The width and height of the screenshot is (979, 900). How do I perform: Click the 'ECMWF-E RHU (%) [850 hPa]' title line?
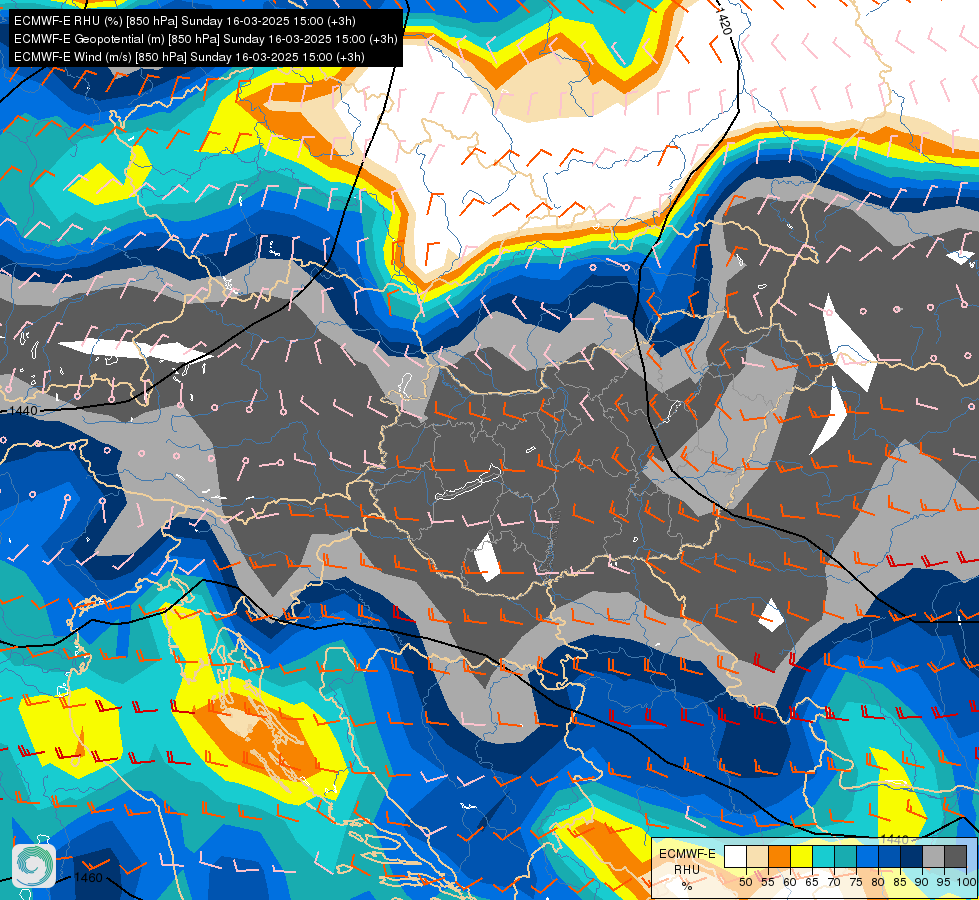click(185, 21)
